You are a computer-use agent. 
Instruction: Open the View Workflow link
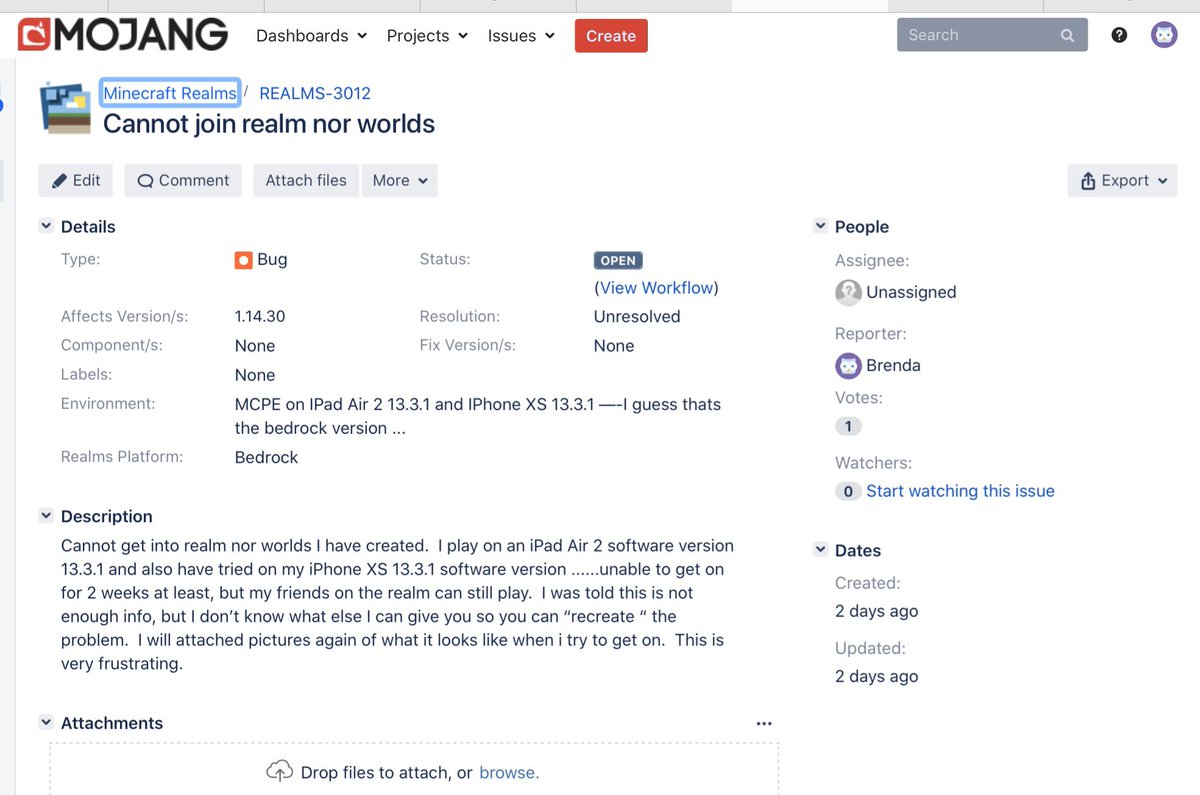pos(657,288)
